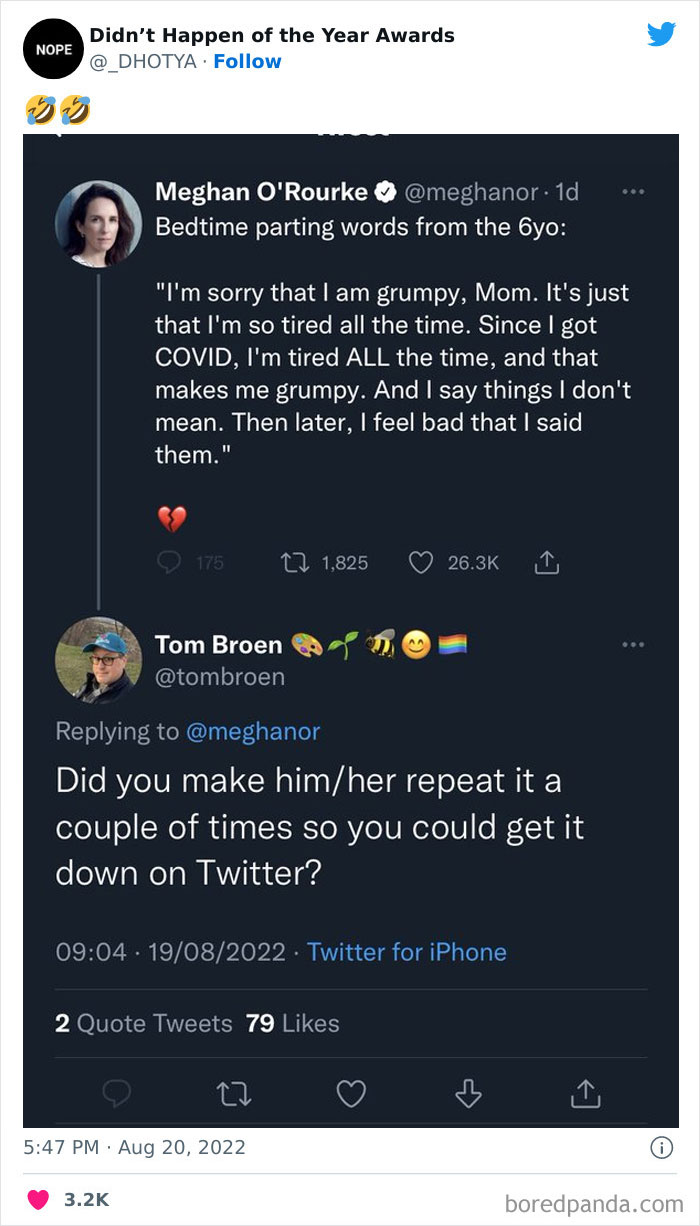This screenshot has height=1226, width=700.
Task: Retweet Meghan O'Rourke's tweet
Action: tap(295, 562)
